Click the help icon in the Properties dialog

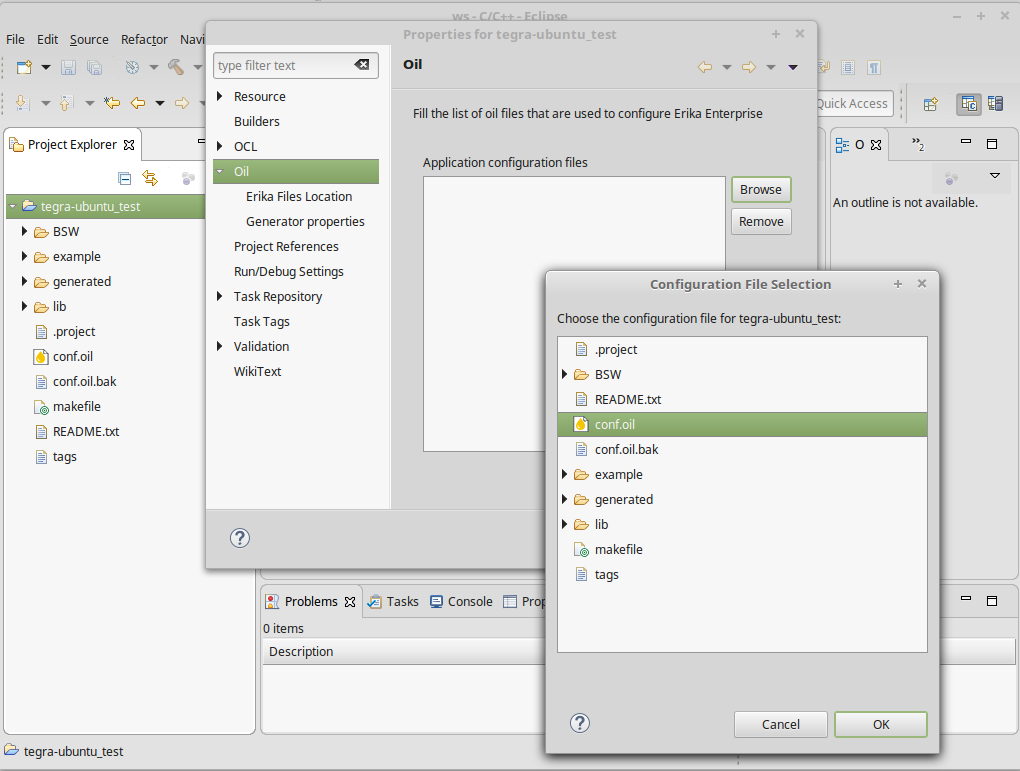240,538
